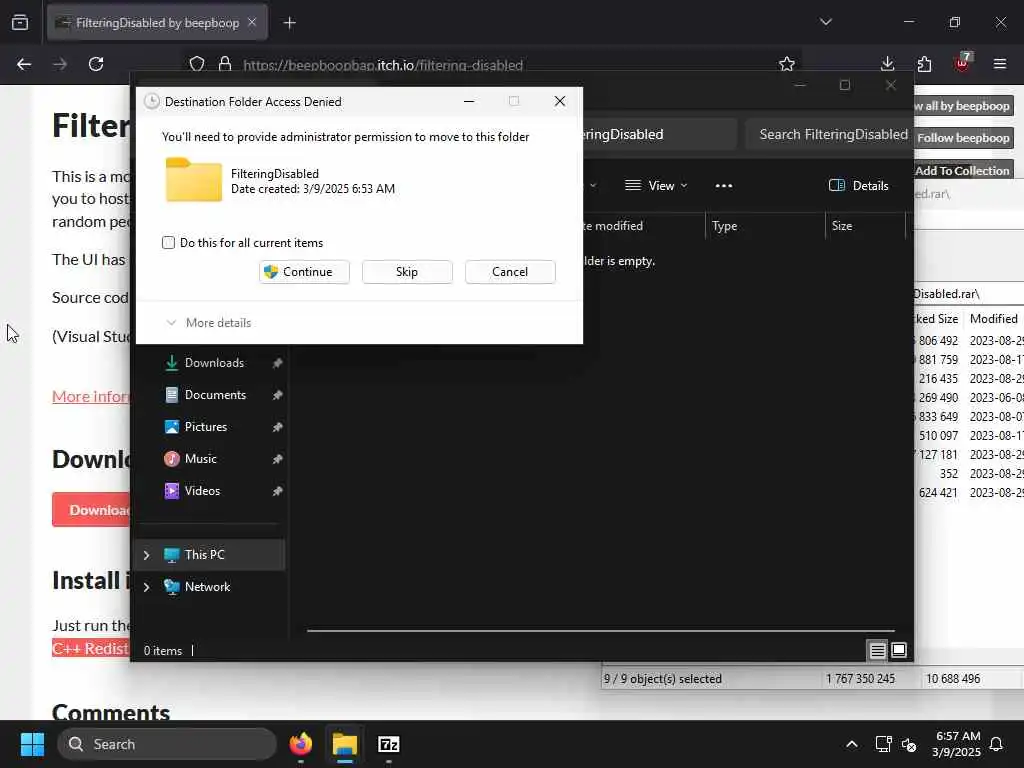The height and width of the screenshot is (768, 1024).
Task: Open a new Firefox tab
Action: tap(290, 23)
